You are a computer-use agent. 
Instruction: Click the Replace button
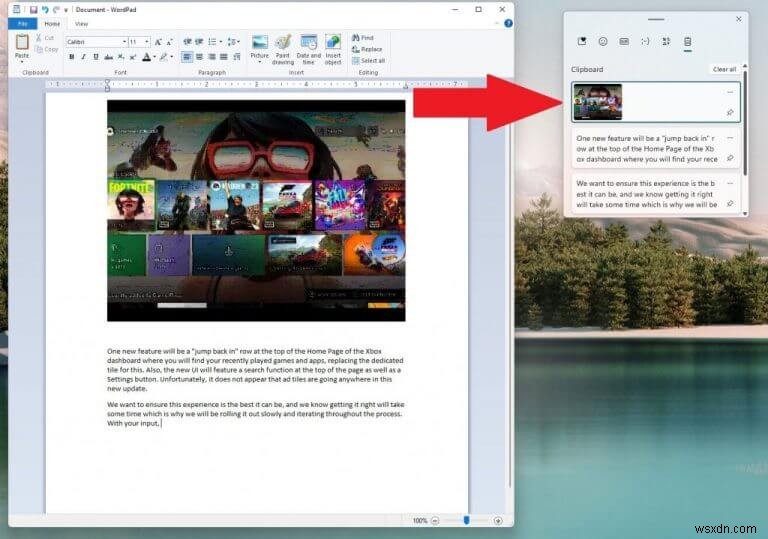click(367, 49)
